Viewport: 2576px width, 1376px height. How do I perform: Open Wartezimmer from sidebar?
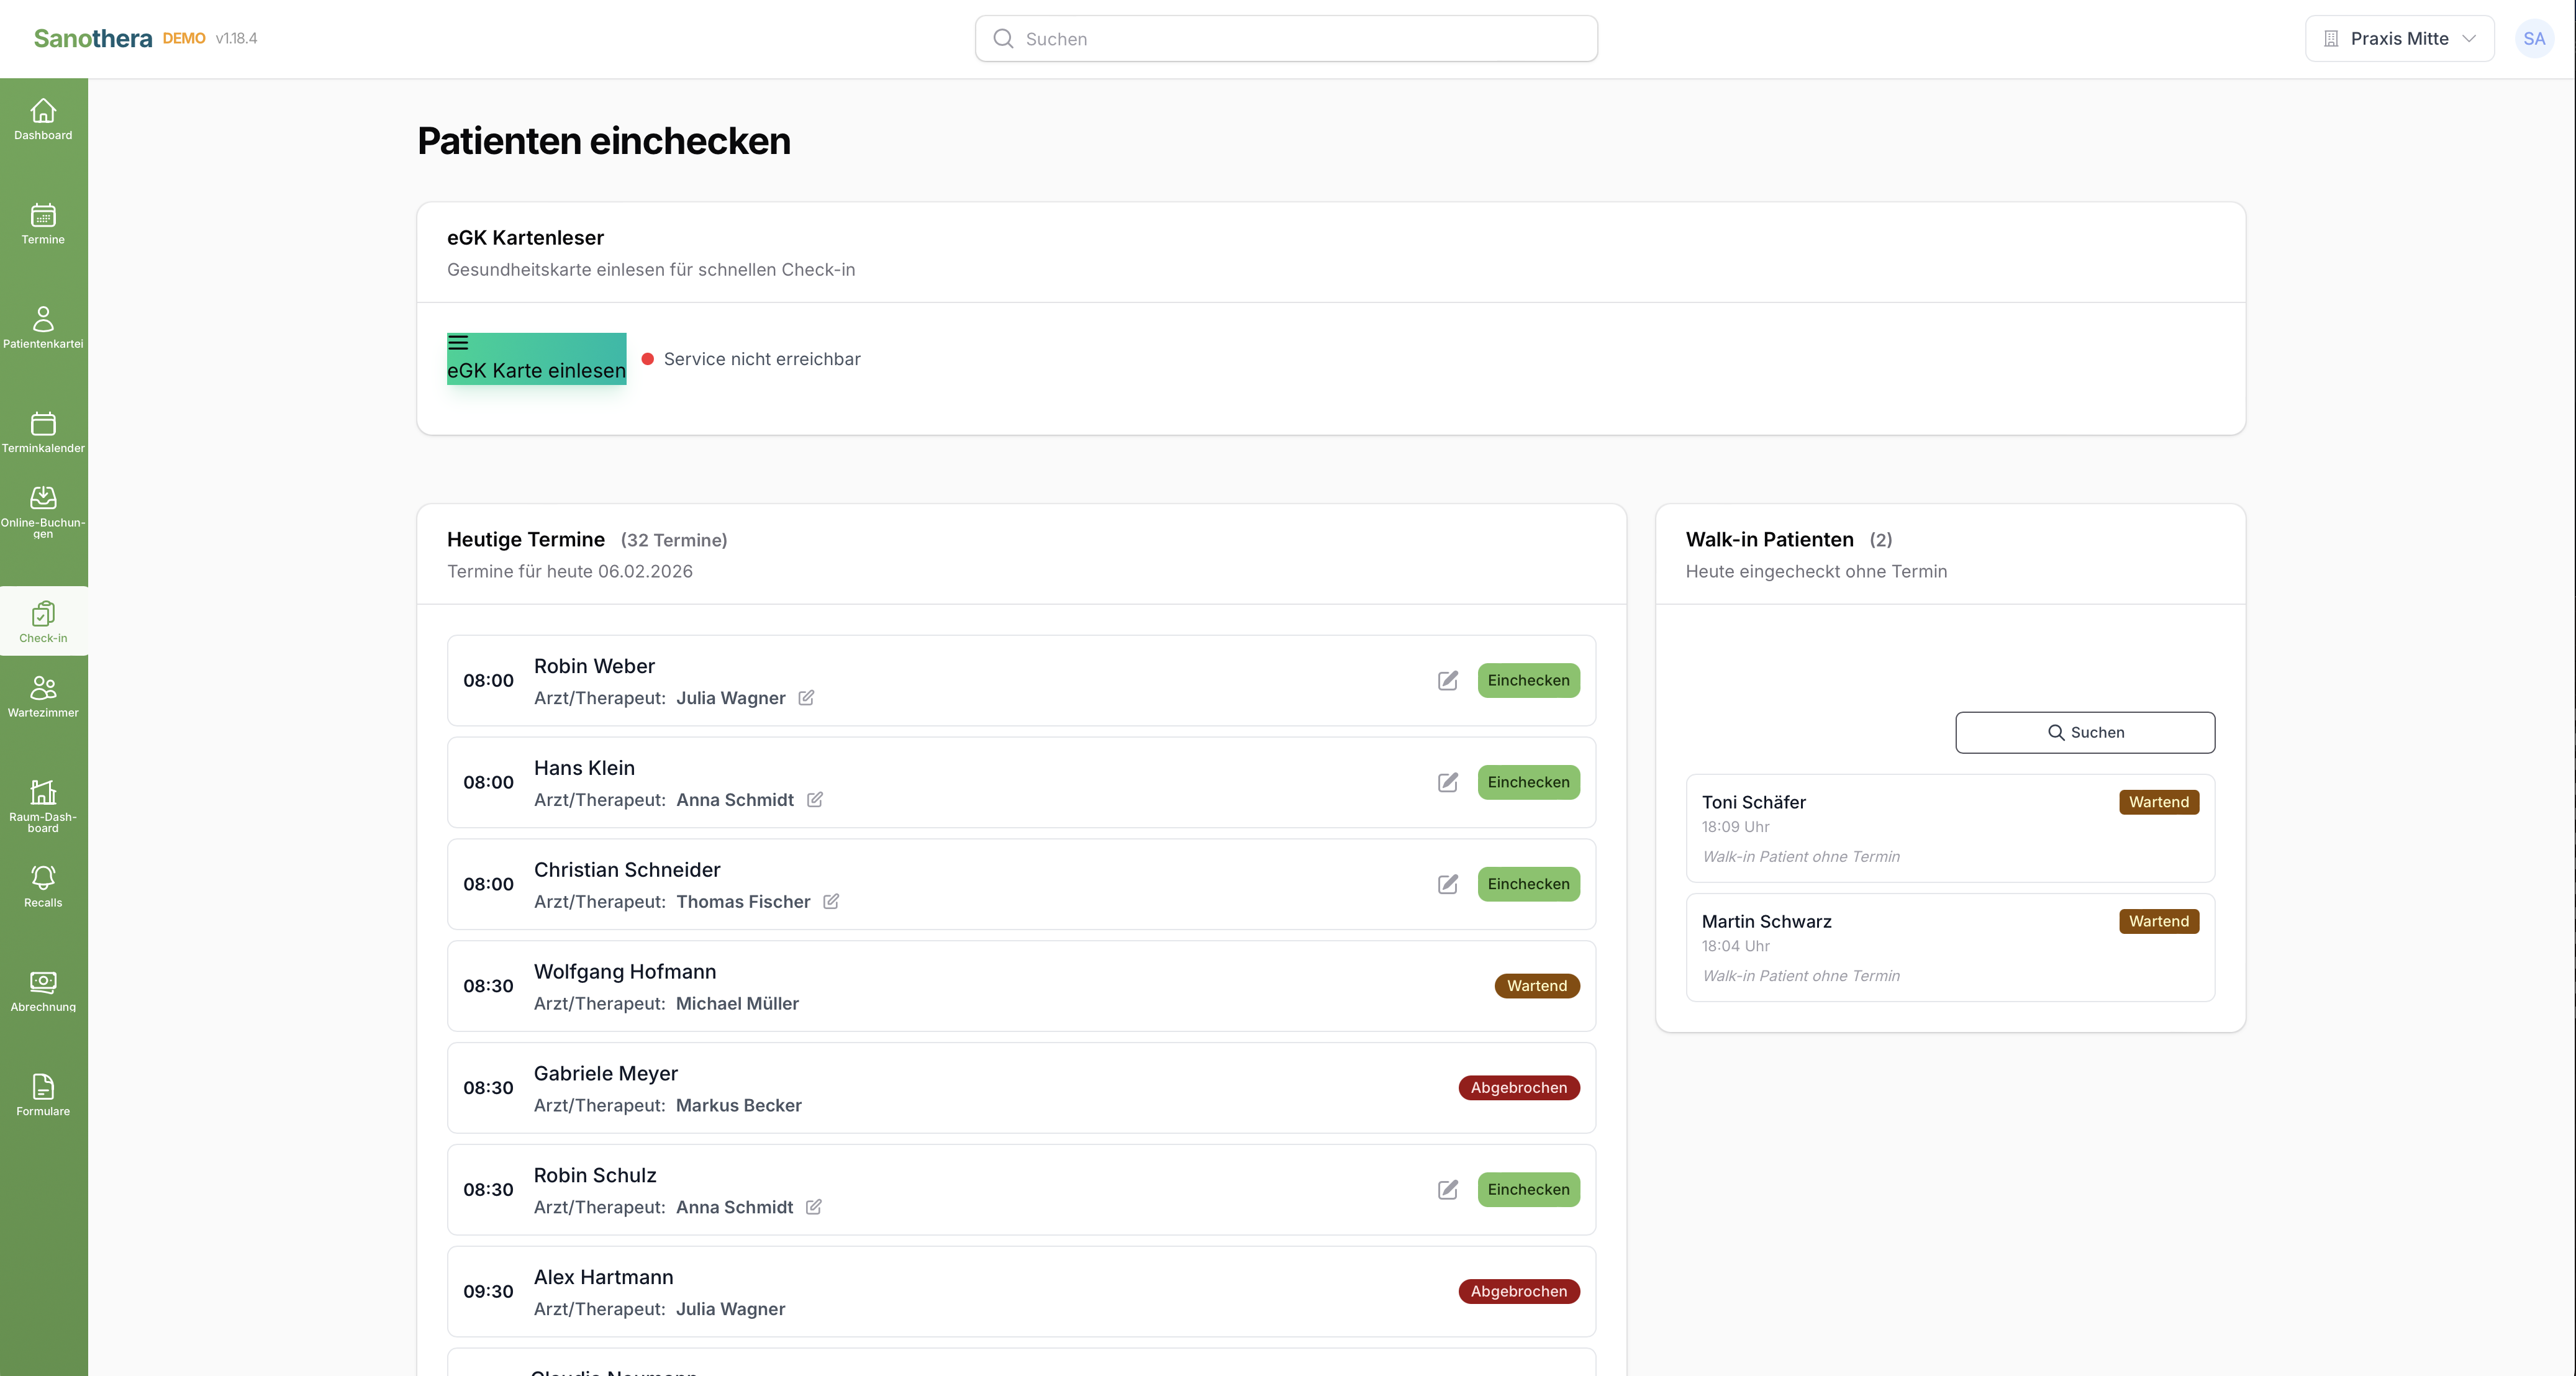(x=43, y=697)
